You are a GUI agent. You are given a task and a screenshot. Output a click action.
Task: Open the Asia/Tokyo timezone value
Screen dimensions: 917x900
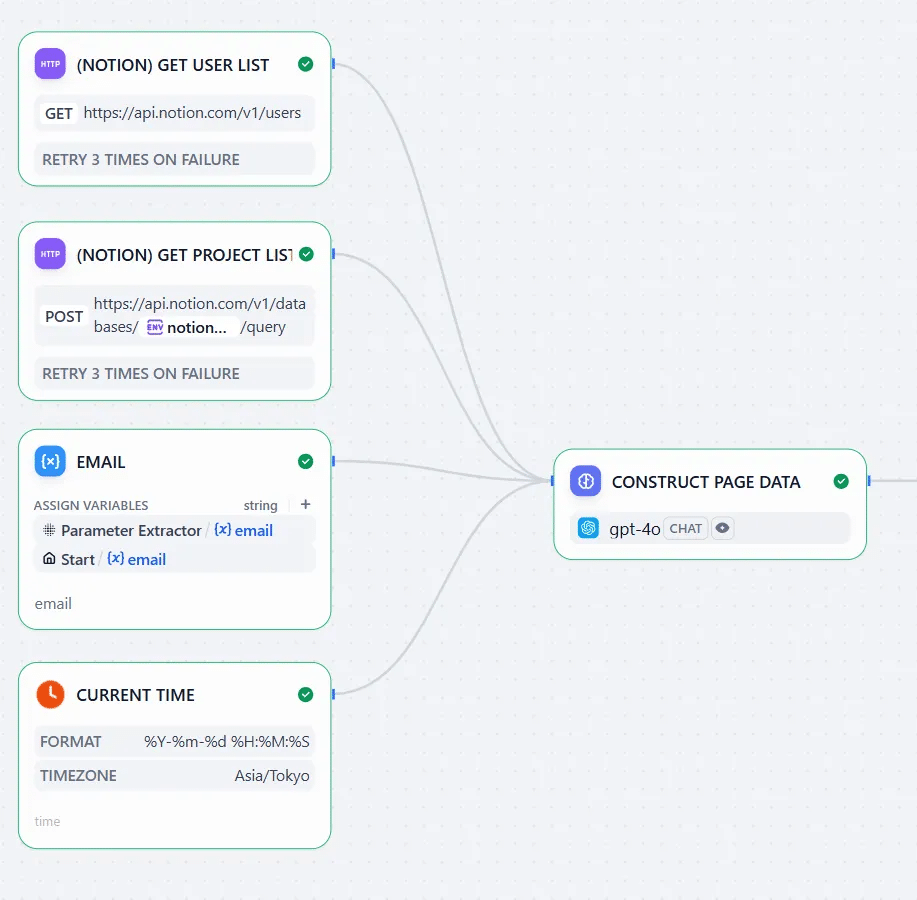coord(272,776)
